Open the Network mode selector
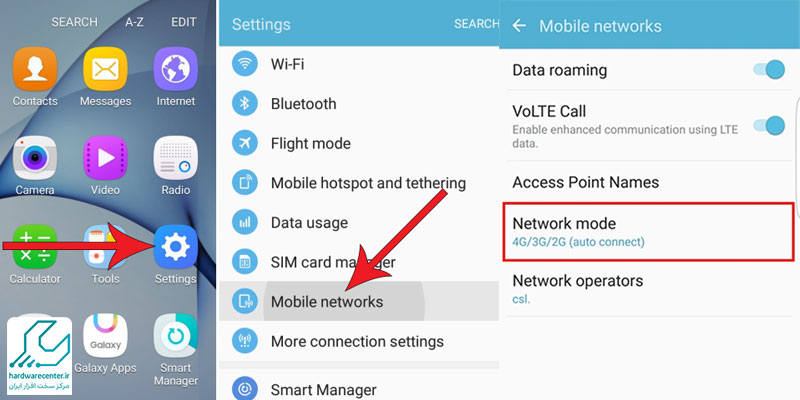The image size is (800, 400). tap(649, 232)
